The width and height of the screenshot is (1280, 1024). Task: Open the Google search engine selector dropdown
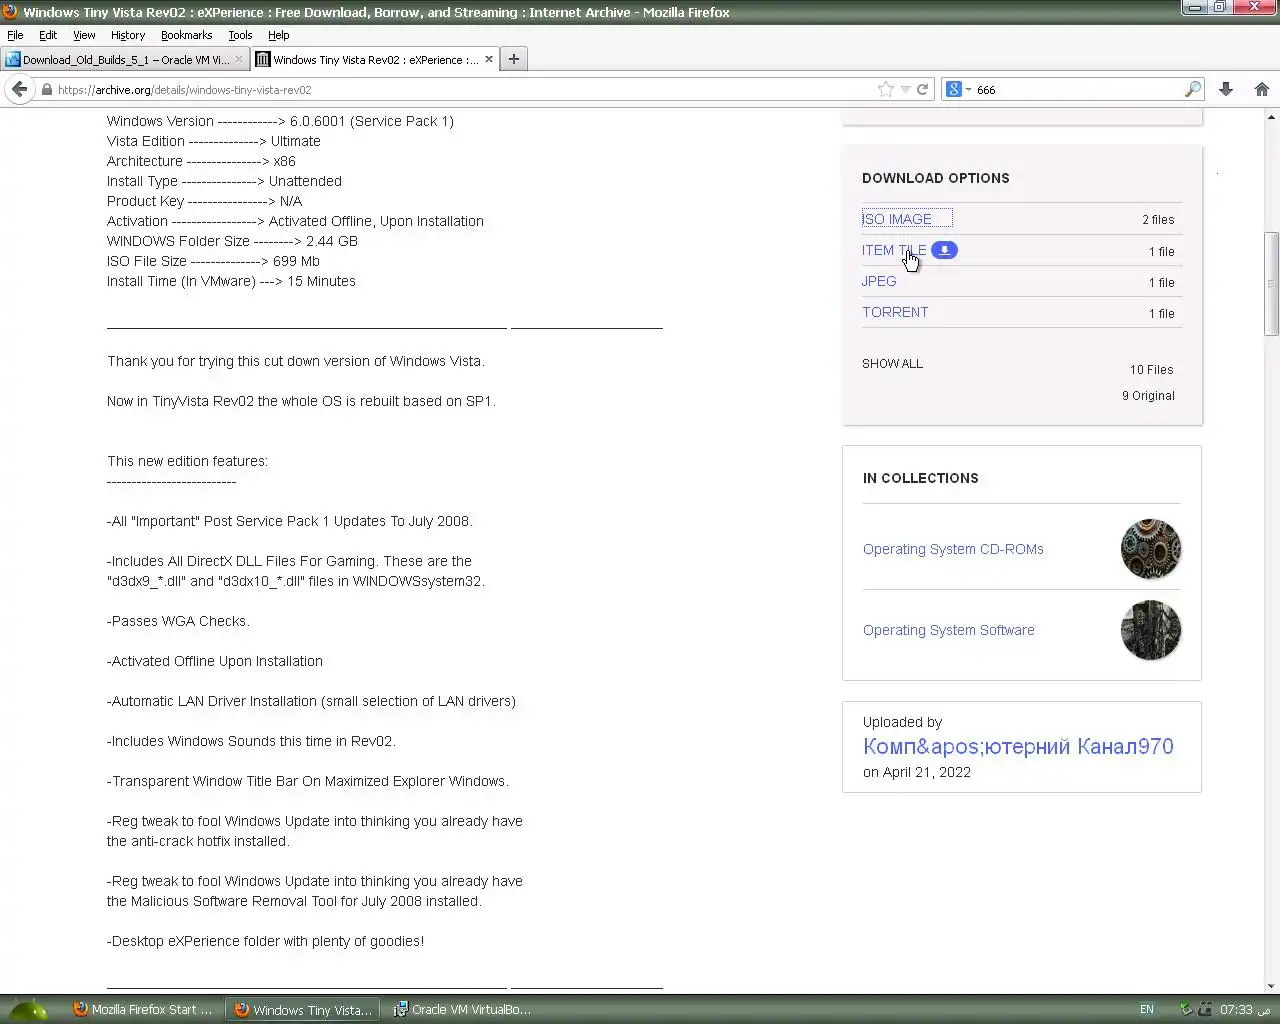(x=959, y=89)
